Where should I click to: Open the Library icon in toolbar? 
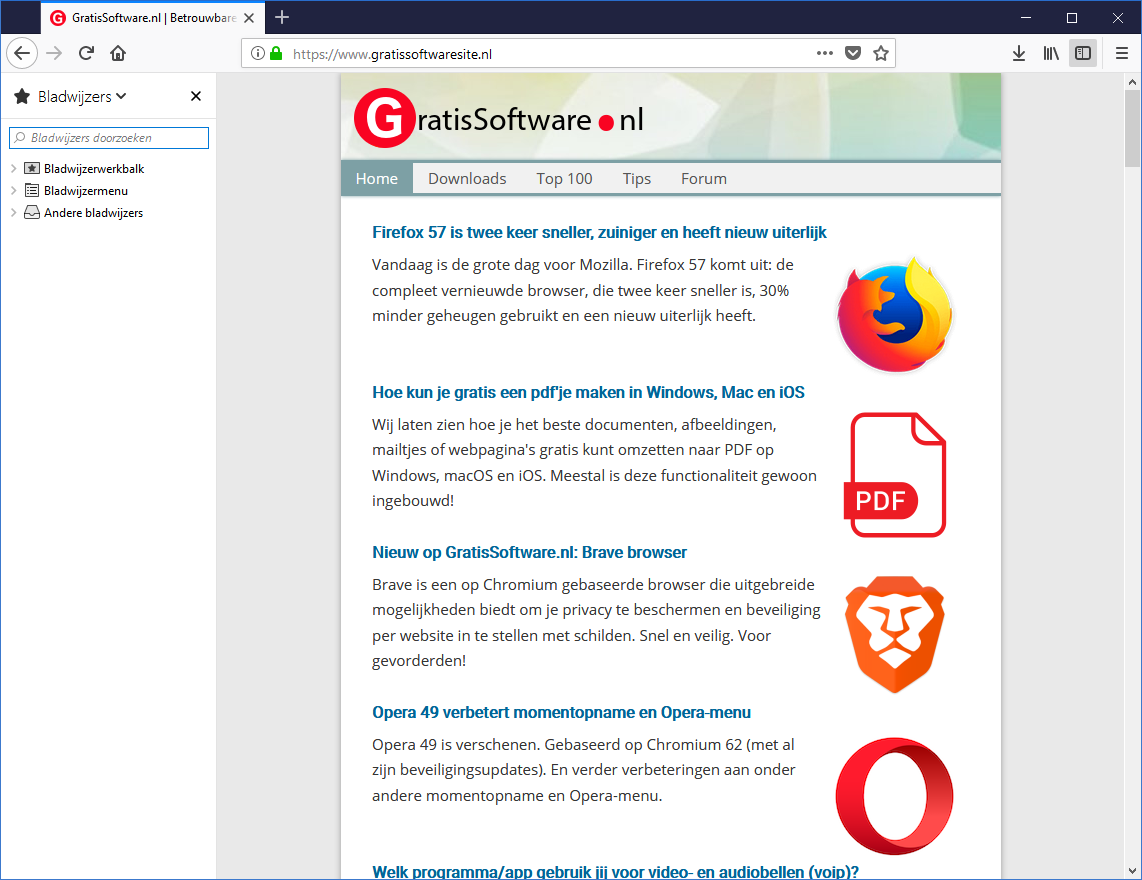1050,53
